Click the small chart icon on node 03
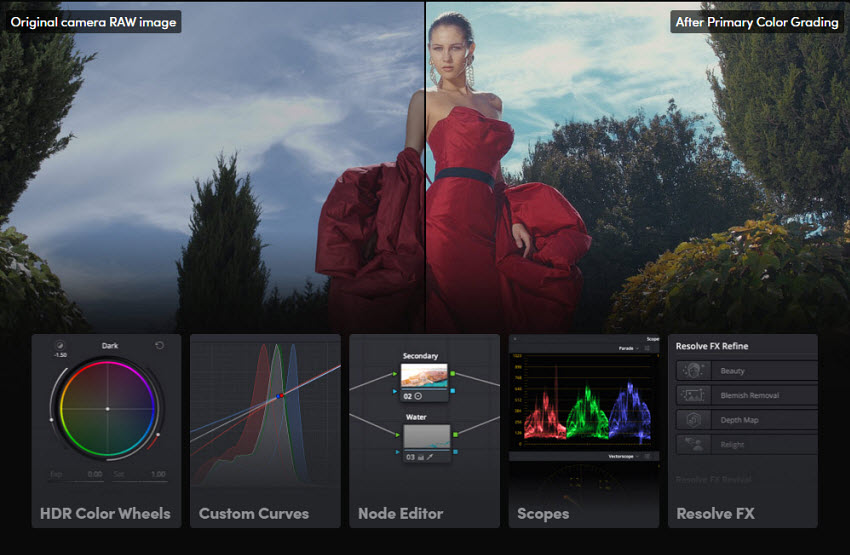 pos(420,457)
